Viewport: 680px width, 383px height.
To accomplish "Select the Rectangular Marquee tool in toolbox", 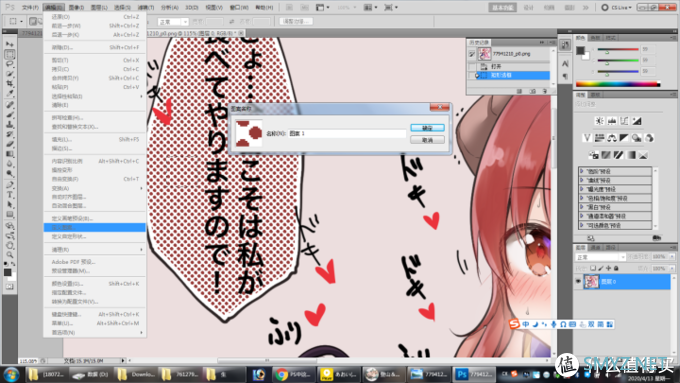I will pos(10,54).
